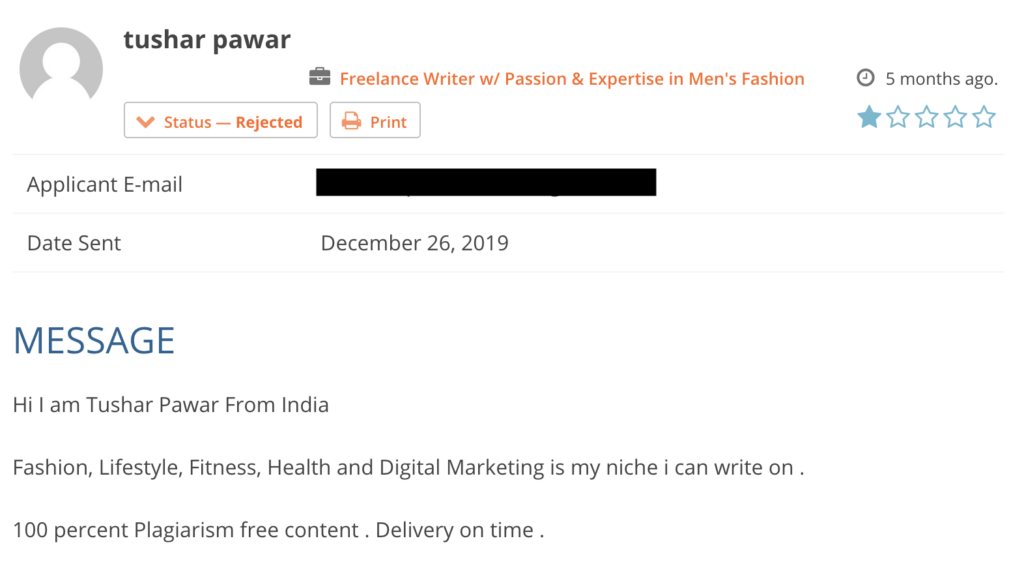Click the printer icon
Image resolution: width=1024 pixels, height=562 pixels.
351,121
